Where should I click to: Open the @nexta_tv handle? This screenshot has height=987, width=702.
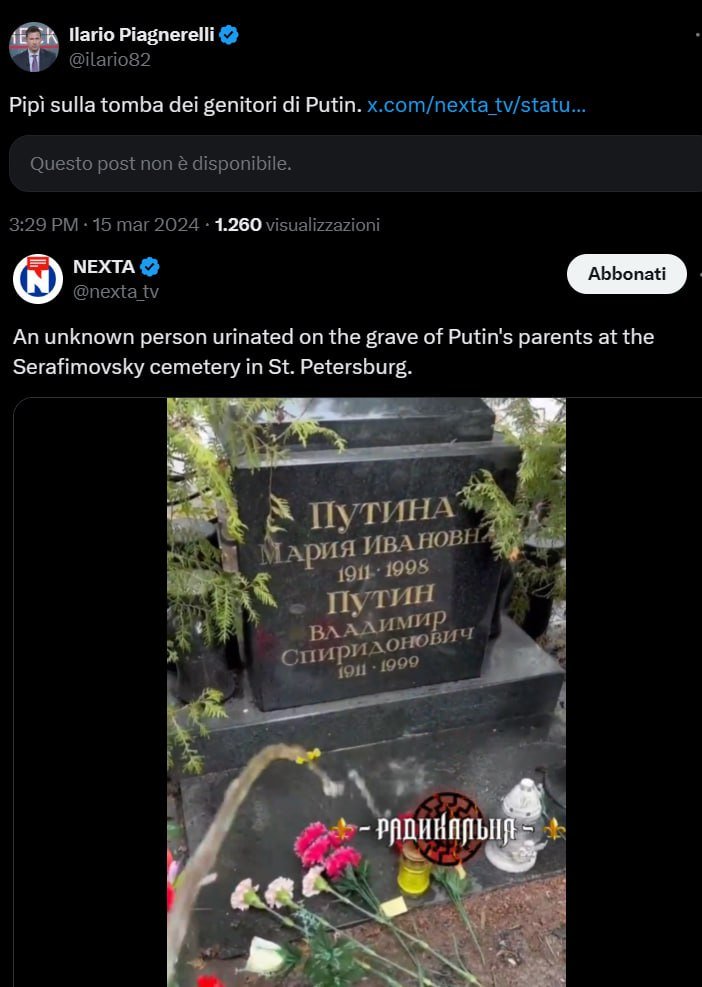coord(116,291)
